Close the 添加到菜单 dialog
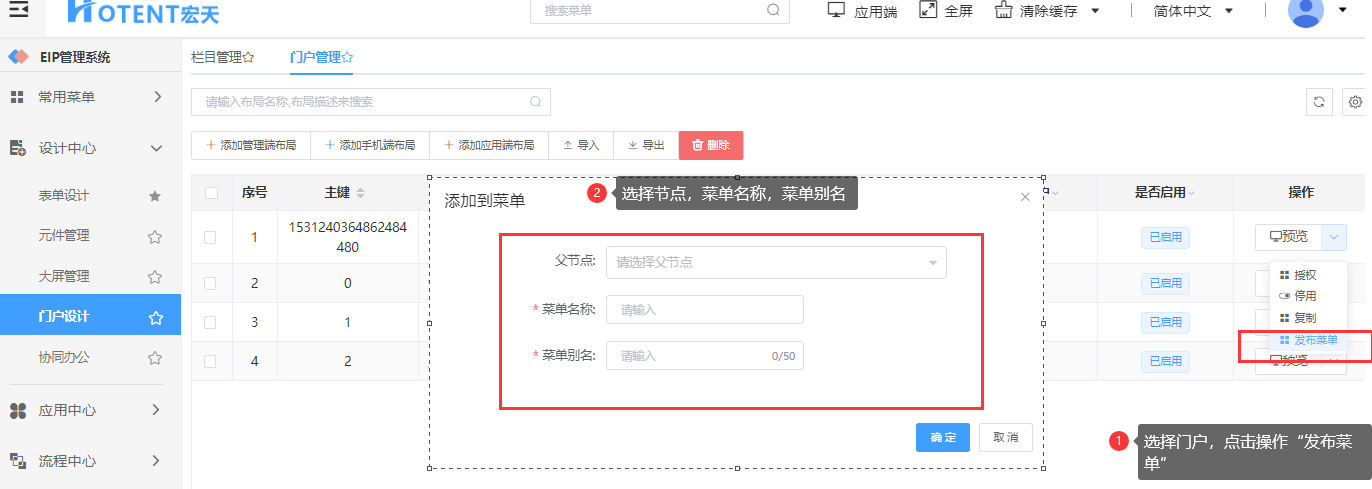The height and width of the screenshot is (489, 1372). 1025,197
